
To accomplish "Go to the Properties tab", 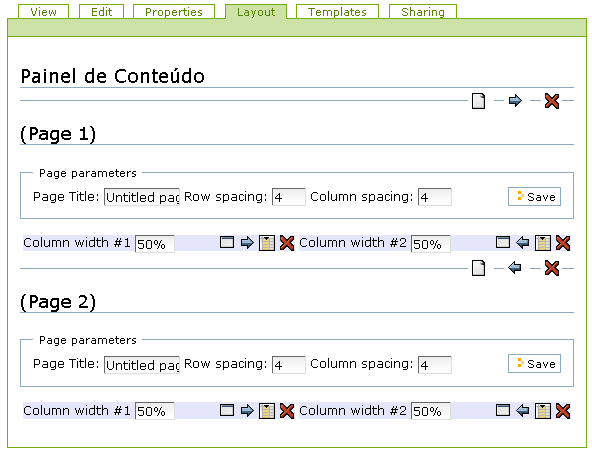I will (x=174, y=12).
